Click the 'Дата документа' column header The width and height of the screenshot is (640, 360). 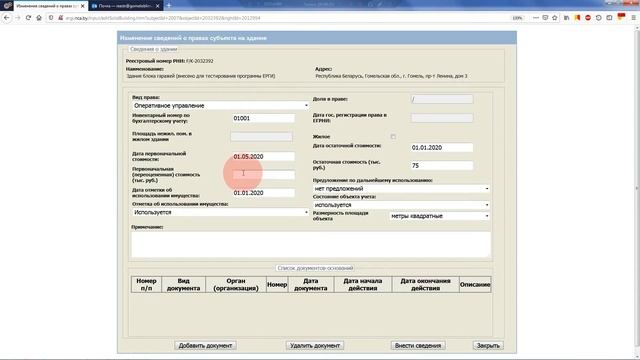click(x=311, y=284)
